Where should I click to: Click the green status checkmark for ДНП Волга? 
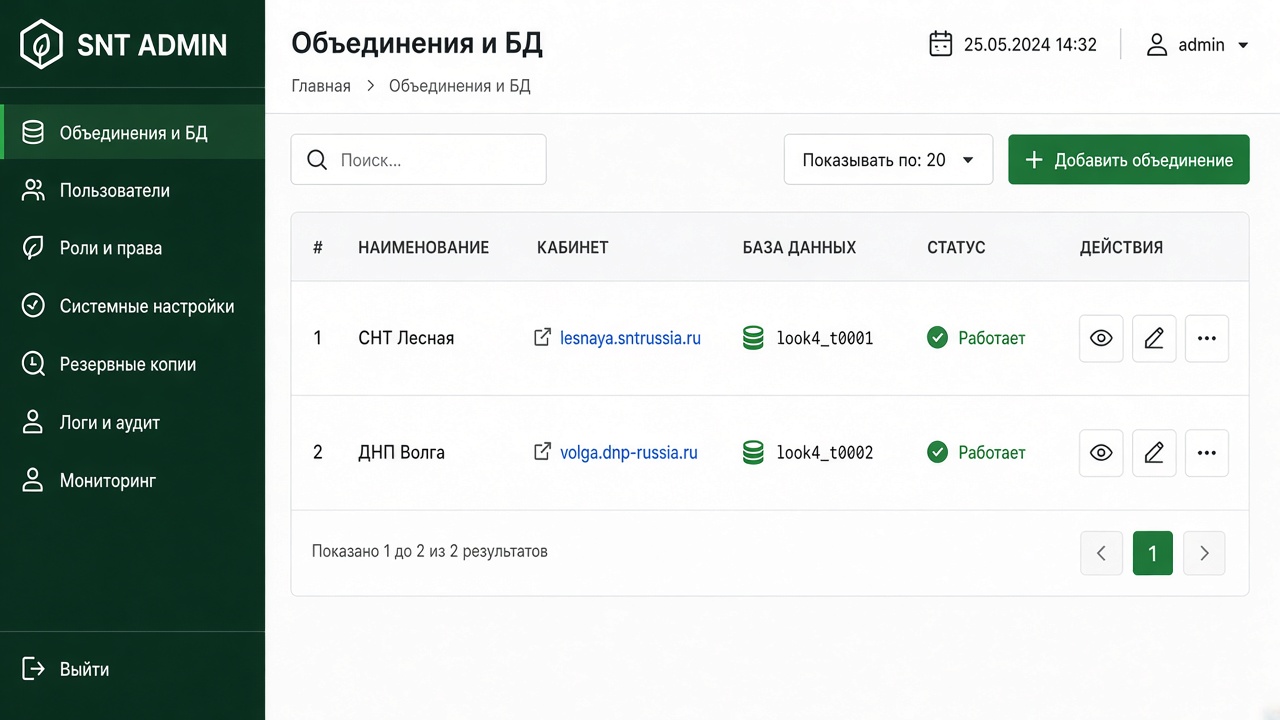coord(937,453)
